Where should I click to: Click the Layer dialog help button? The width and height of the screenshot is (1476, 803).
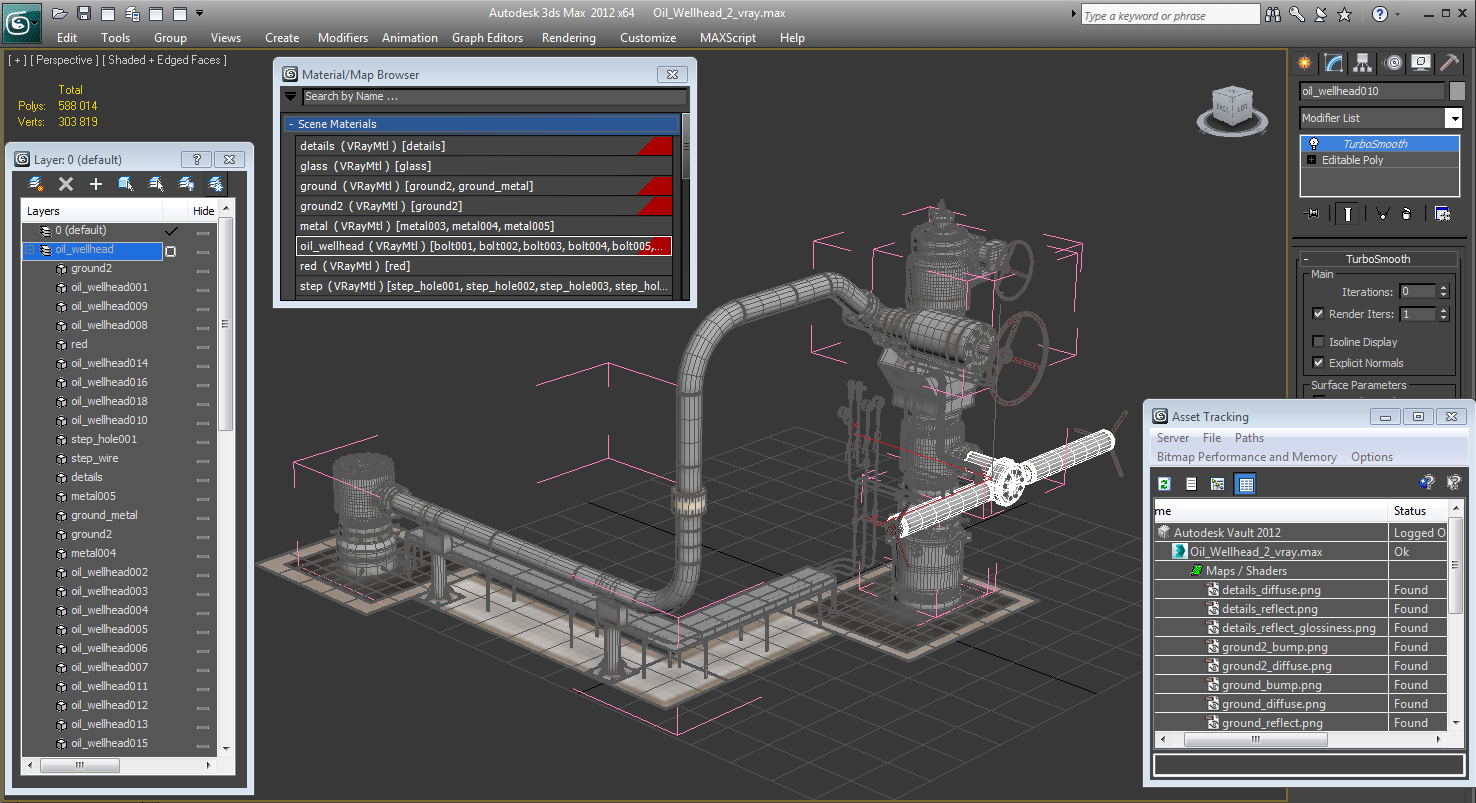coord(195,160)
